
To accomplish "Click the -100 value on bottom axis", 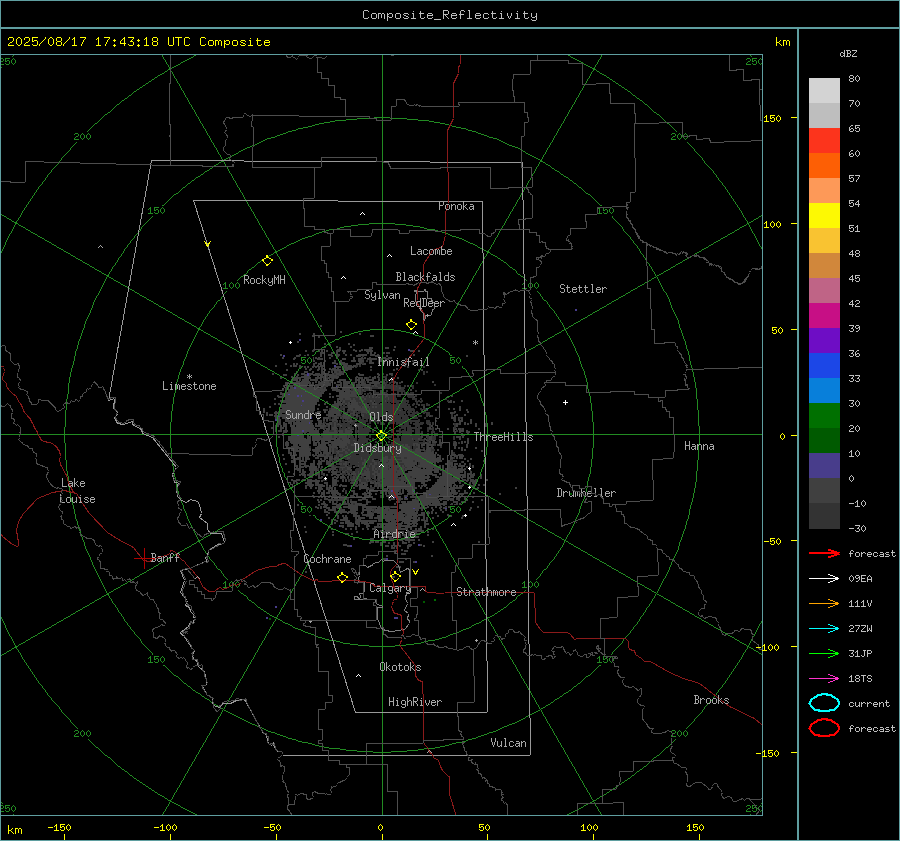I will (165, 827).
